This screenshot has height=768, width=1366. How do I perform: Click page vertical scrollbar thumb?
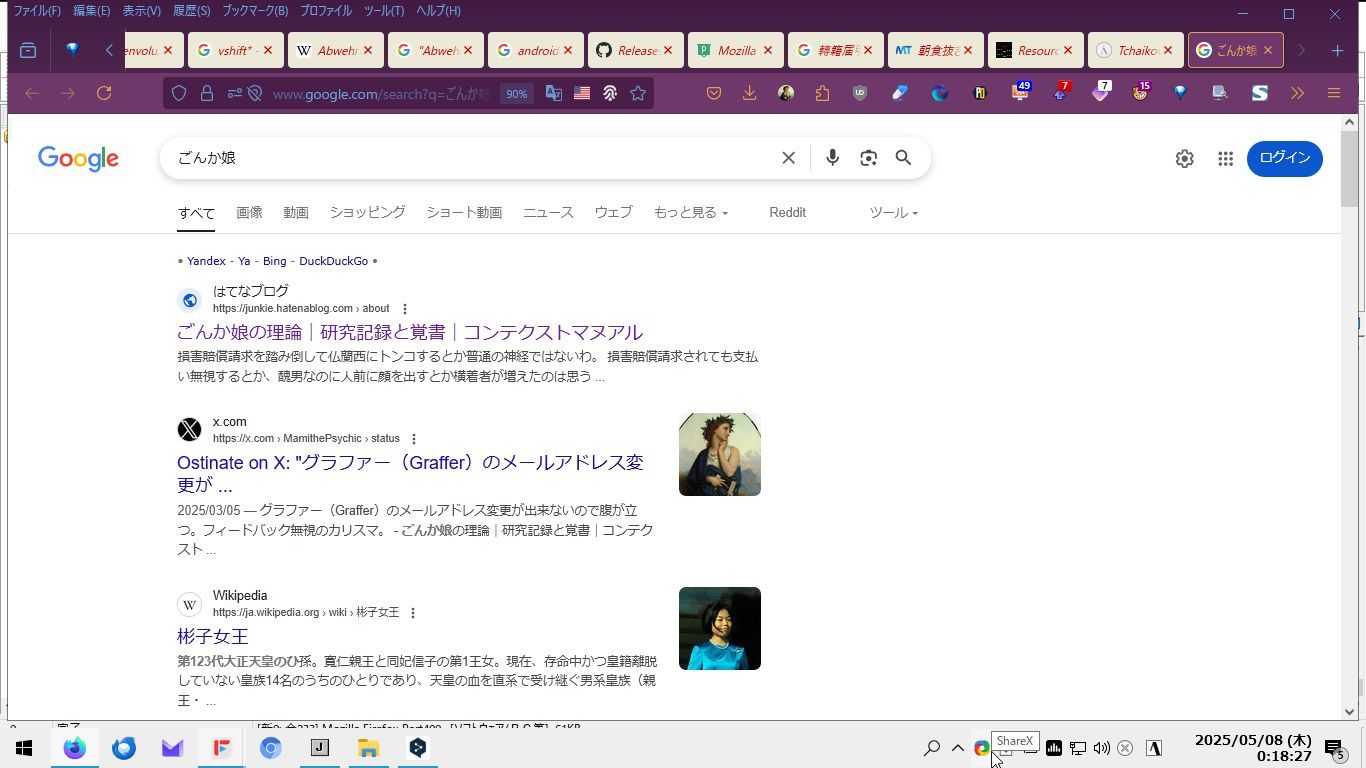[1350, 168]
